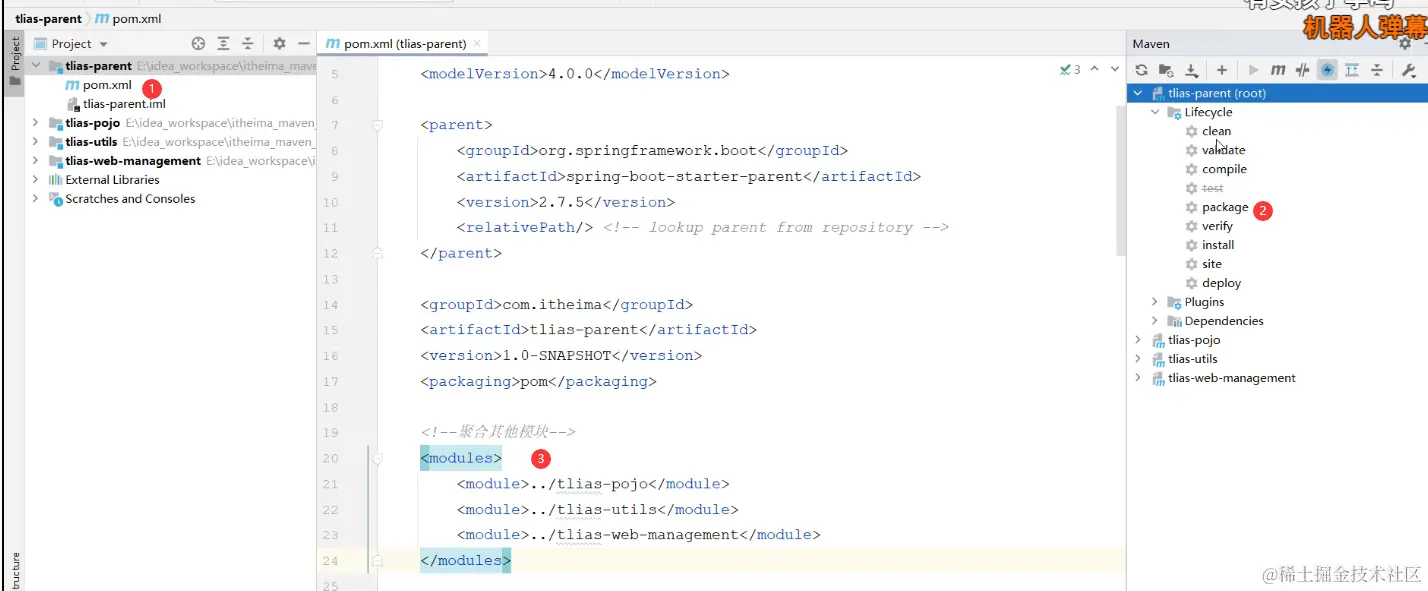Expand tlias-pojo in Maven panel
1428x591 pixels.
1138,340
